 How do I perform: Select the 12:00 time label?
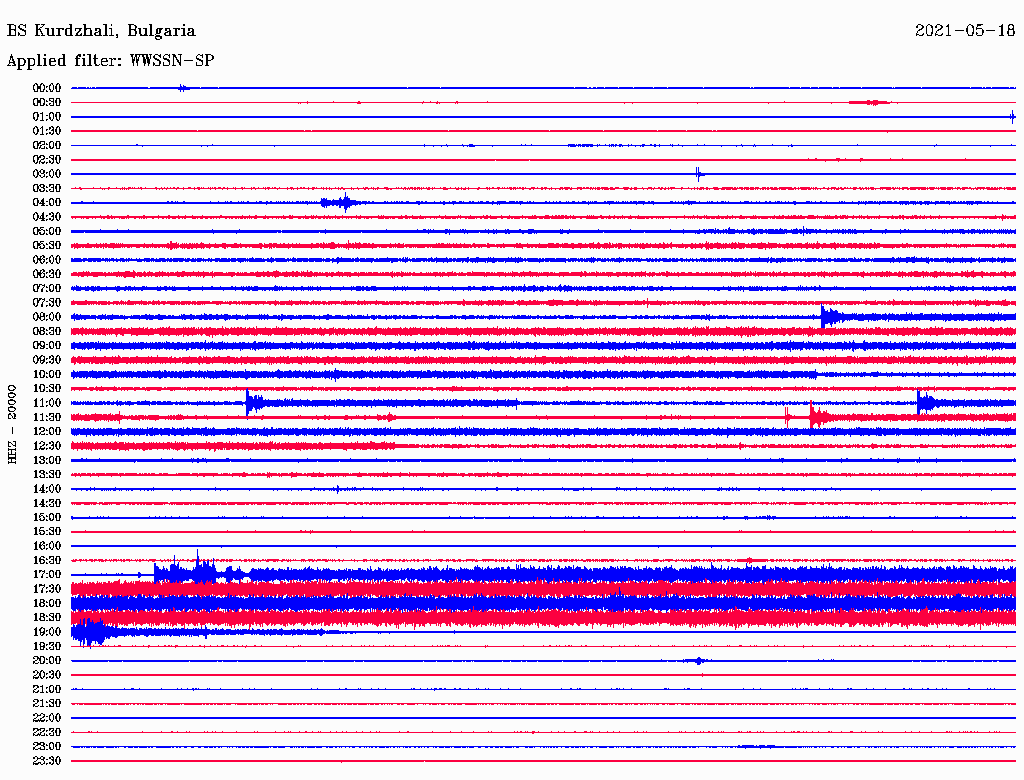[47, 431]
